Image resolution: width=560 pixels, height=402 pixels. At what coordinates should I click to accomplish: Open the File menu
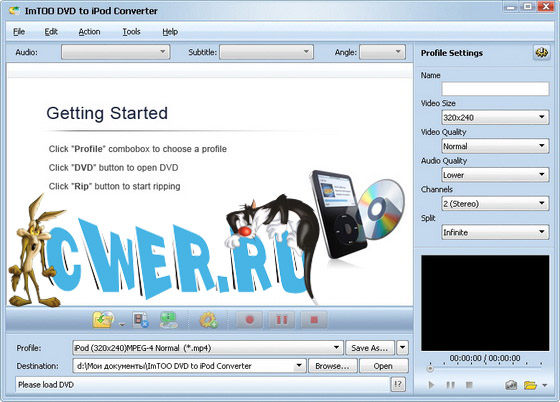[19, 32]
